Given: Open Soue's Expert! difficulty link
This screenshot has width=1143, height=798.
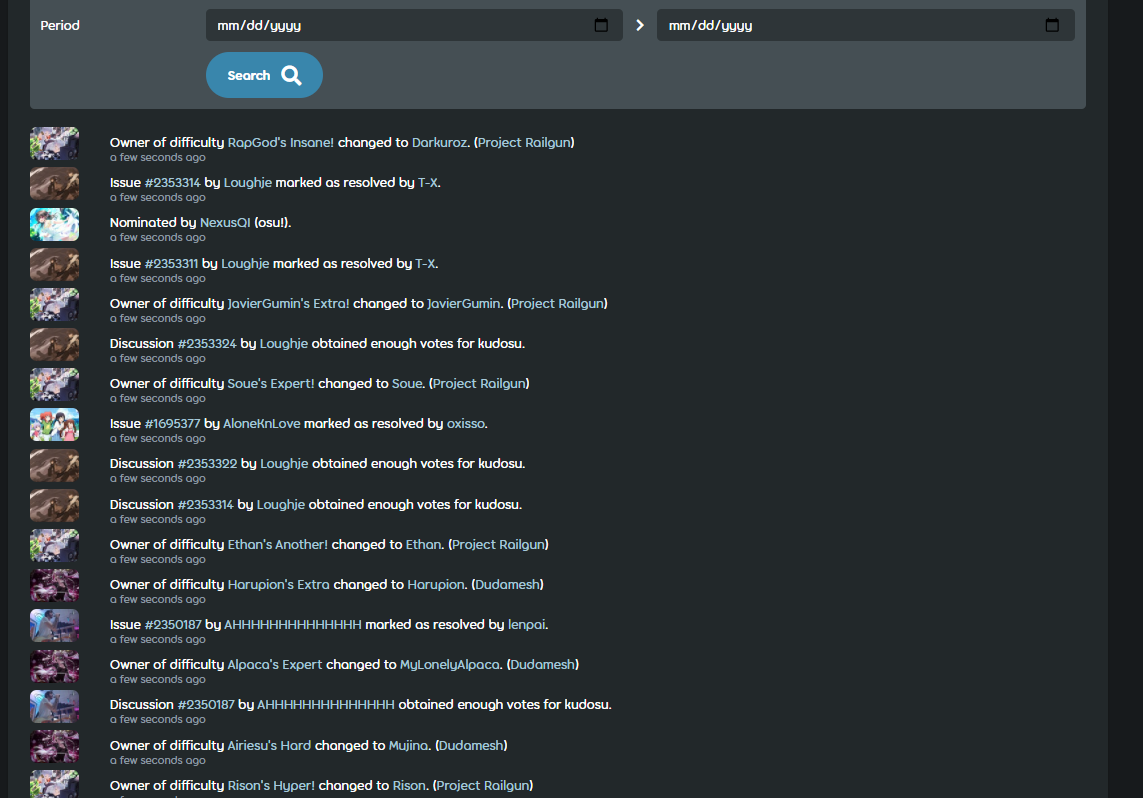Looking at the screenshot, I should point(271,384).
